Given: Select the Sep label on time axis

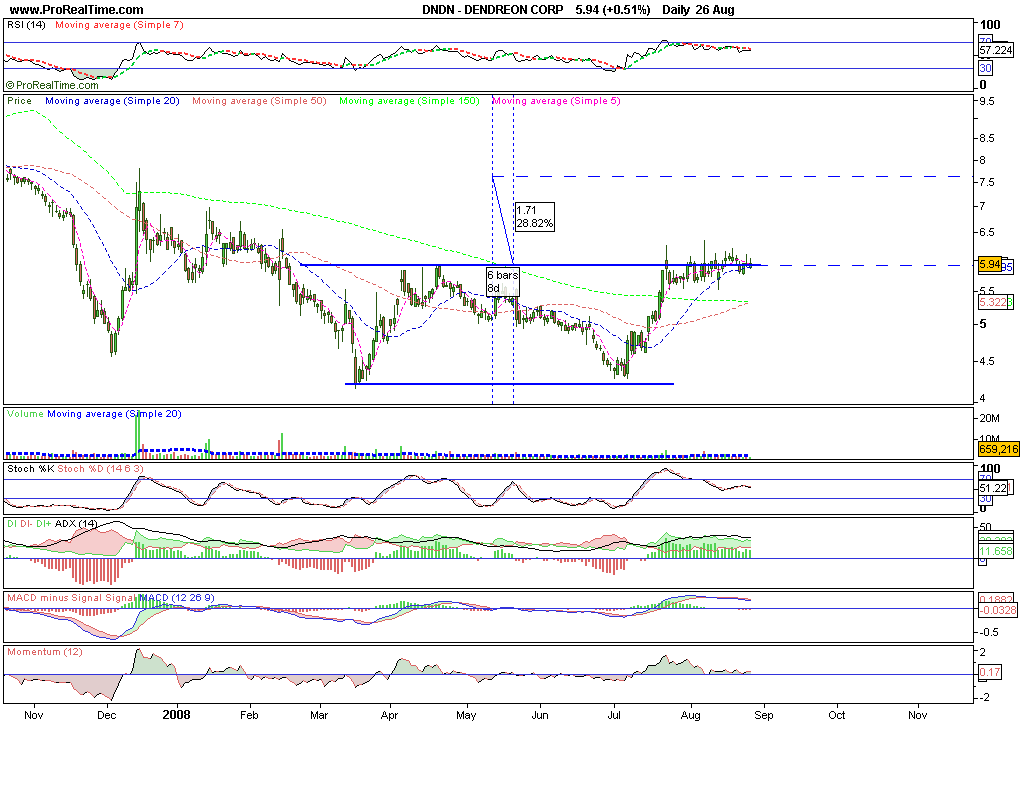Looking at the screenshot, I should pos(764,715).
